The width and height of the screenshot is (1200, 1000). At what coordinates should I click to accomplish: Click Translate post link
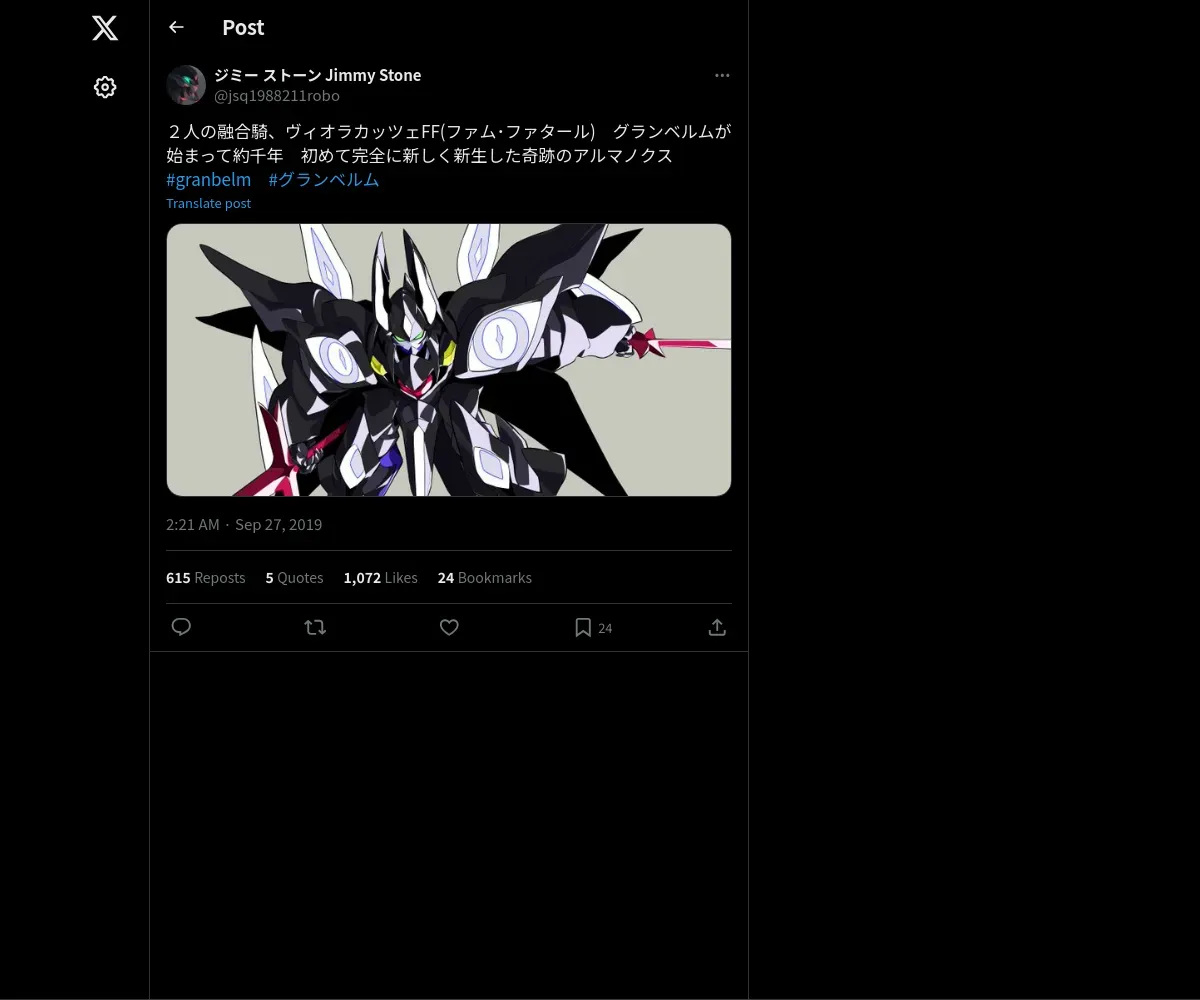pyautogui.click(x=208, y=203)
